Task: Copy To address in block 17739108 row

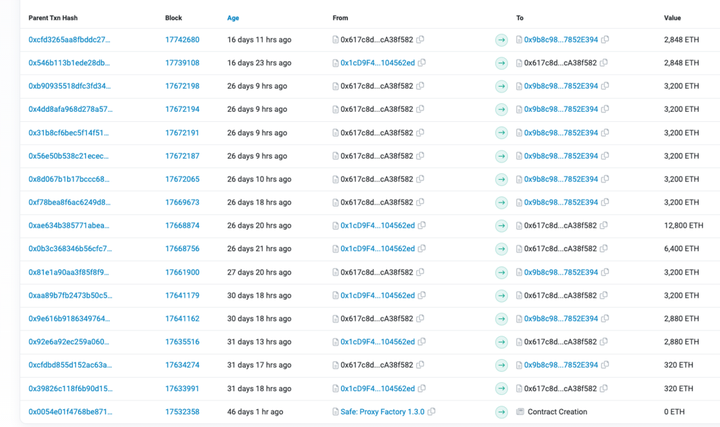Action: click(603, 63)
